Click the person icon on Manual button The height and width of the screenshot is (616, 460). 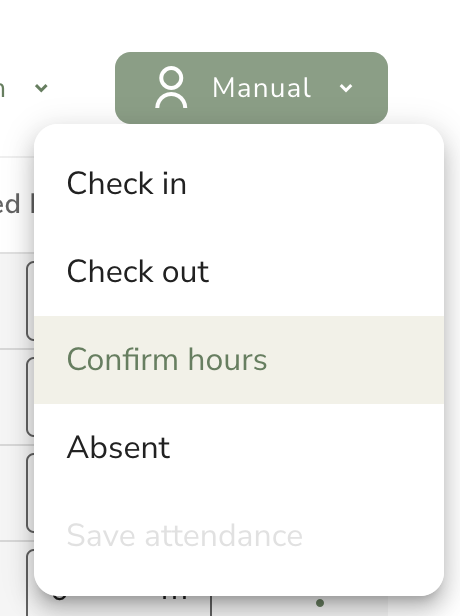pyautogui.click(x=171, y=87)
